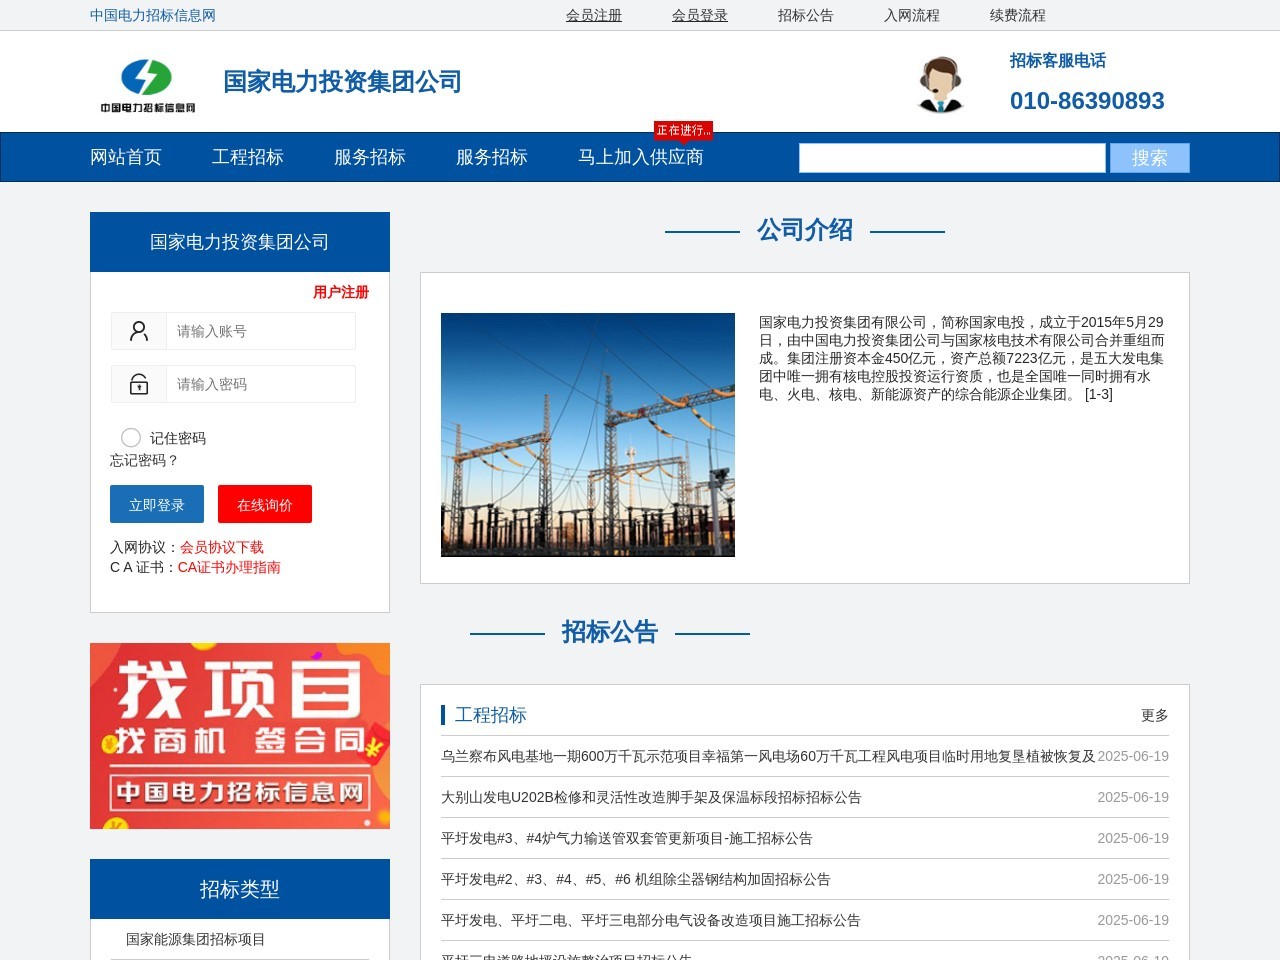Screen dimensions: 1280x960
Task: Open 工程招标 in the navigation bar
Action: point(248,157)
